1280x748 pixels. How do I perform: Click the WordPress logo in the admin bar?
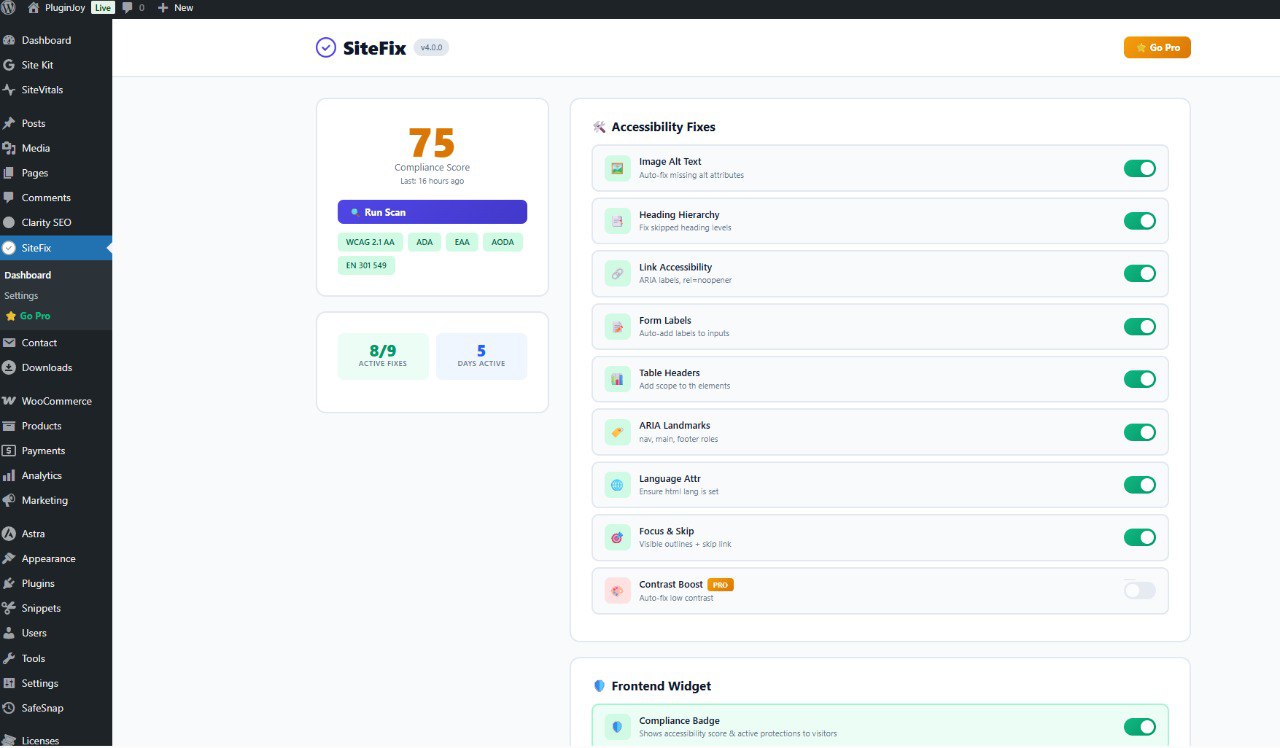(x=9, y=7)
